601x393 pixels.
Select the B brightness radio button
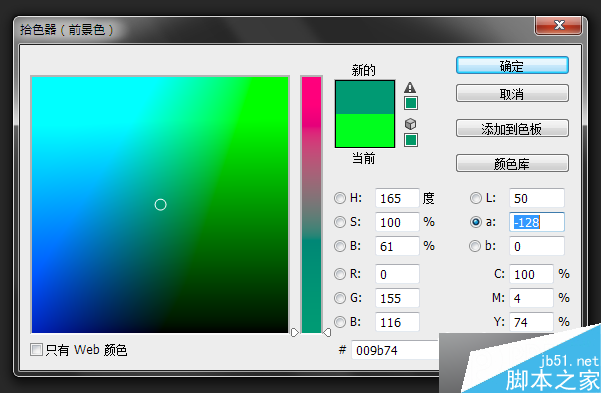click(340, 246)
